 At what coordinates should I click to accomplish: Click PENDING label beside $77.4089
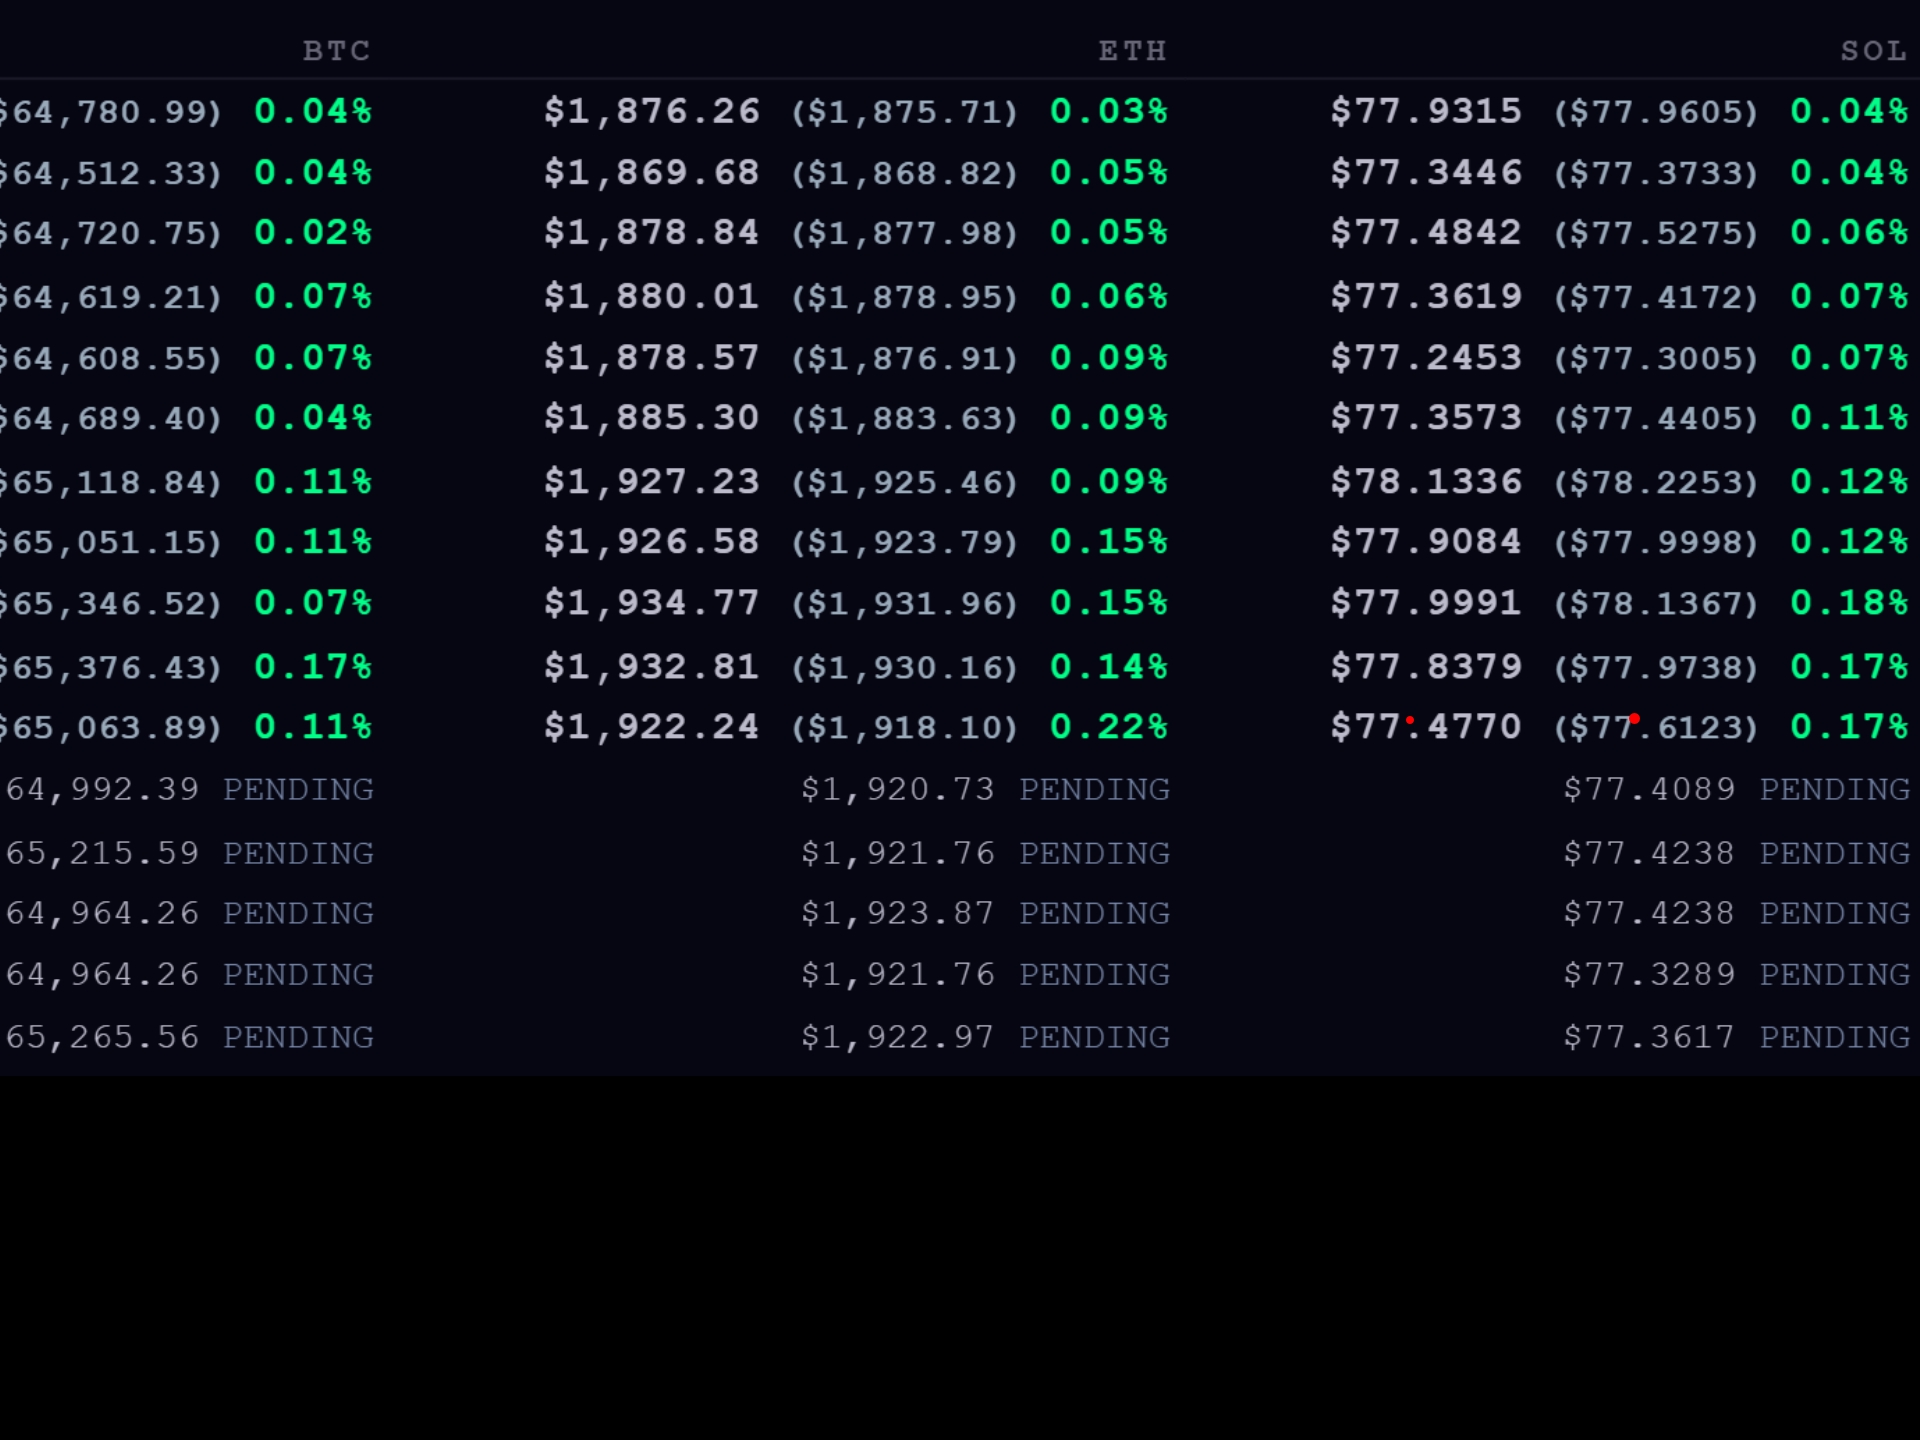(x=1835, y=789)
